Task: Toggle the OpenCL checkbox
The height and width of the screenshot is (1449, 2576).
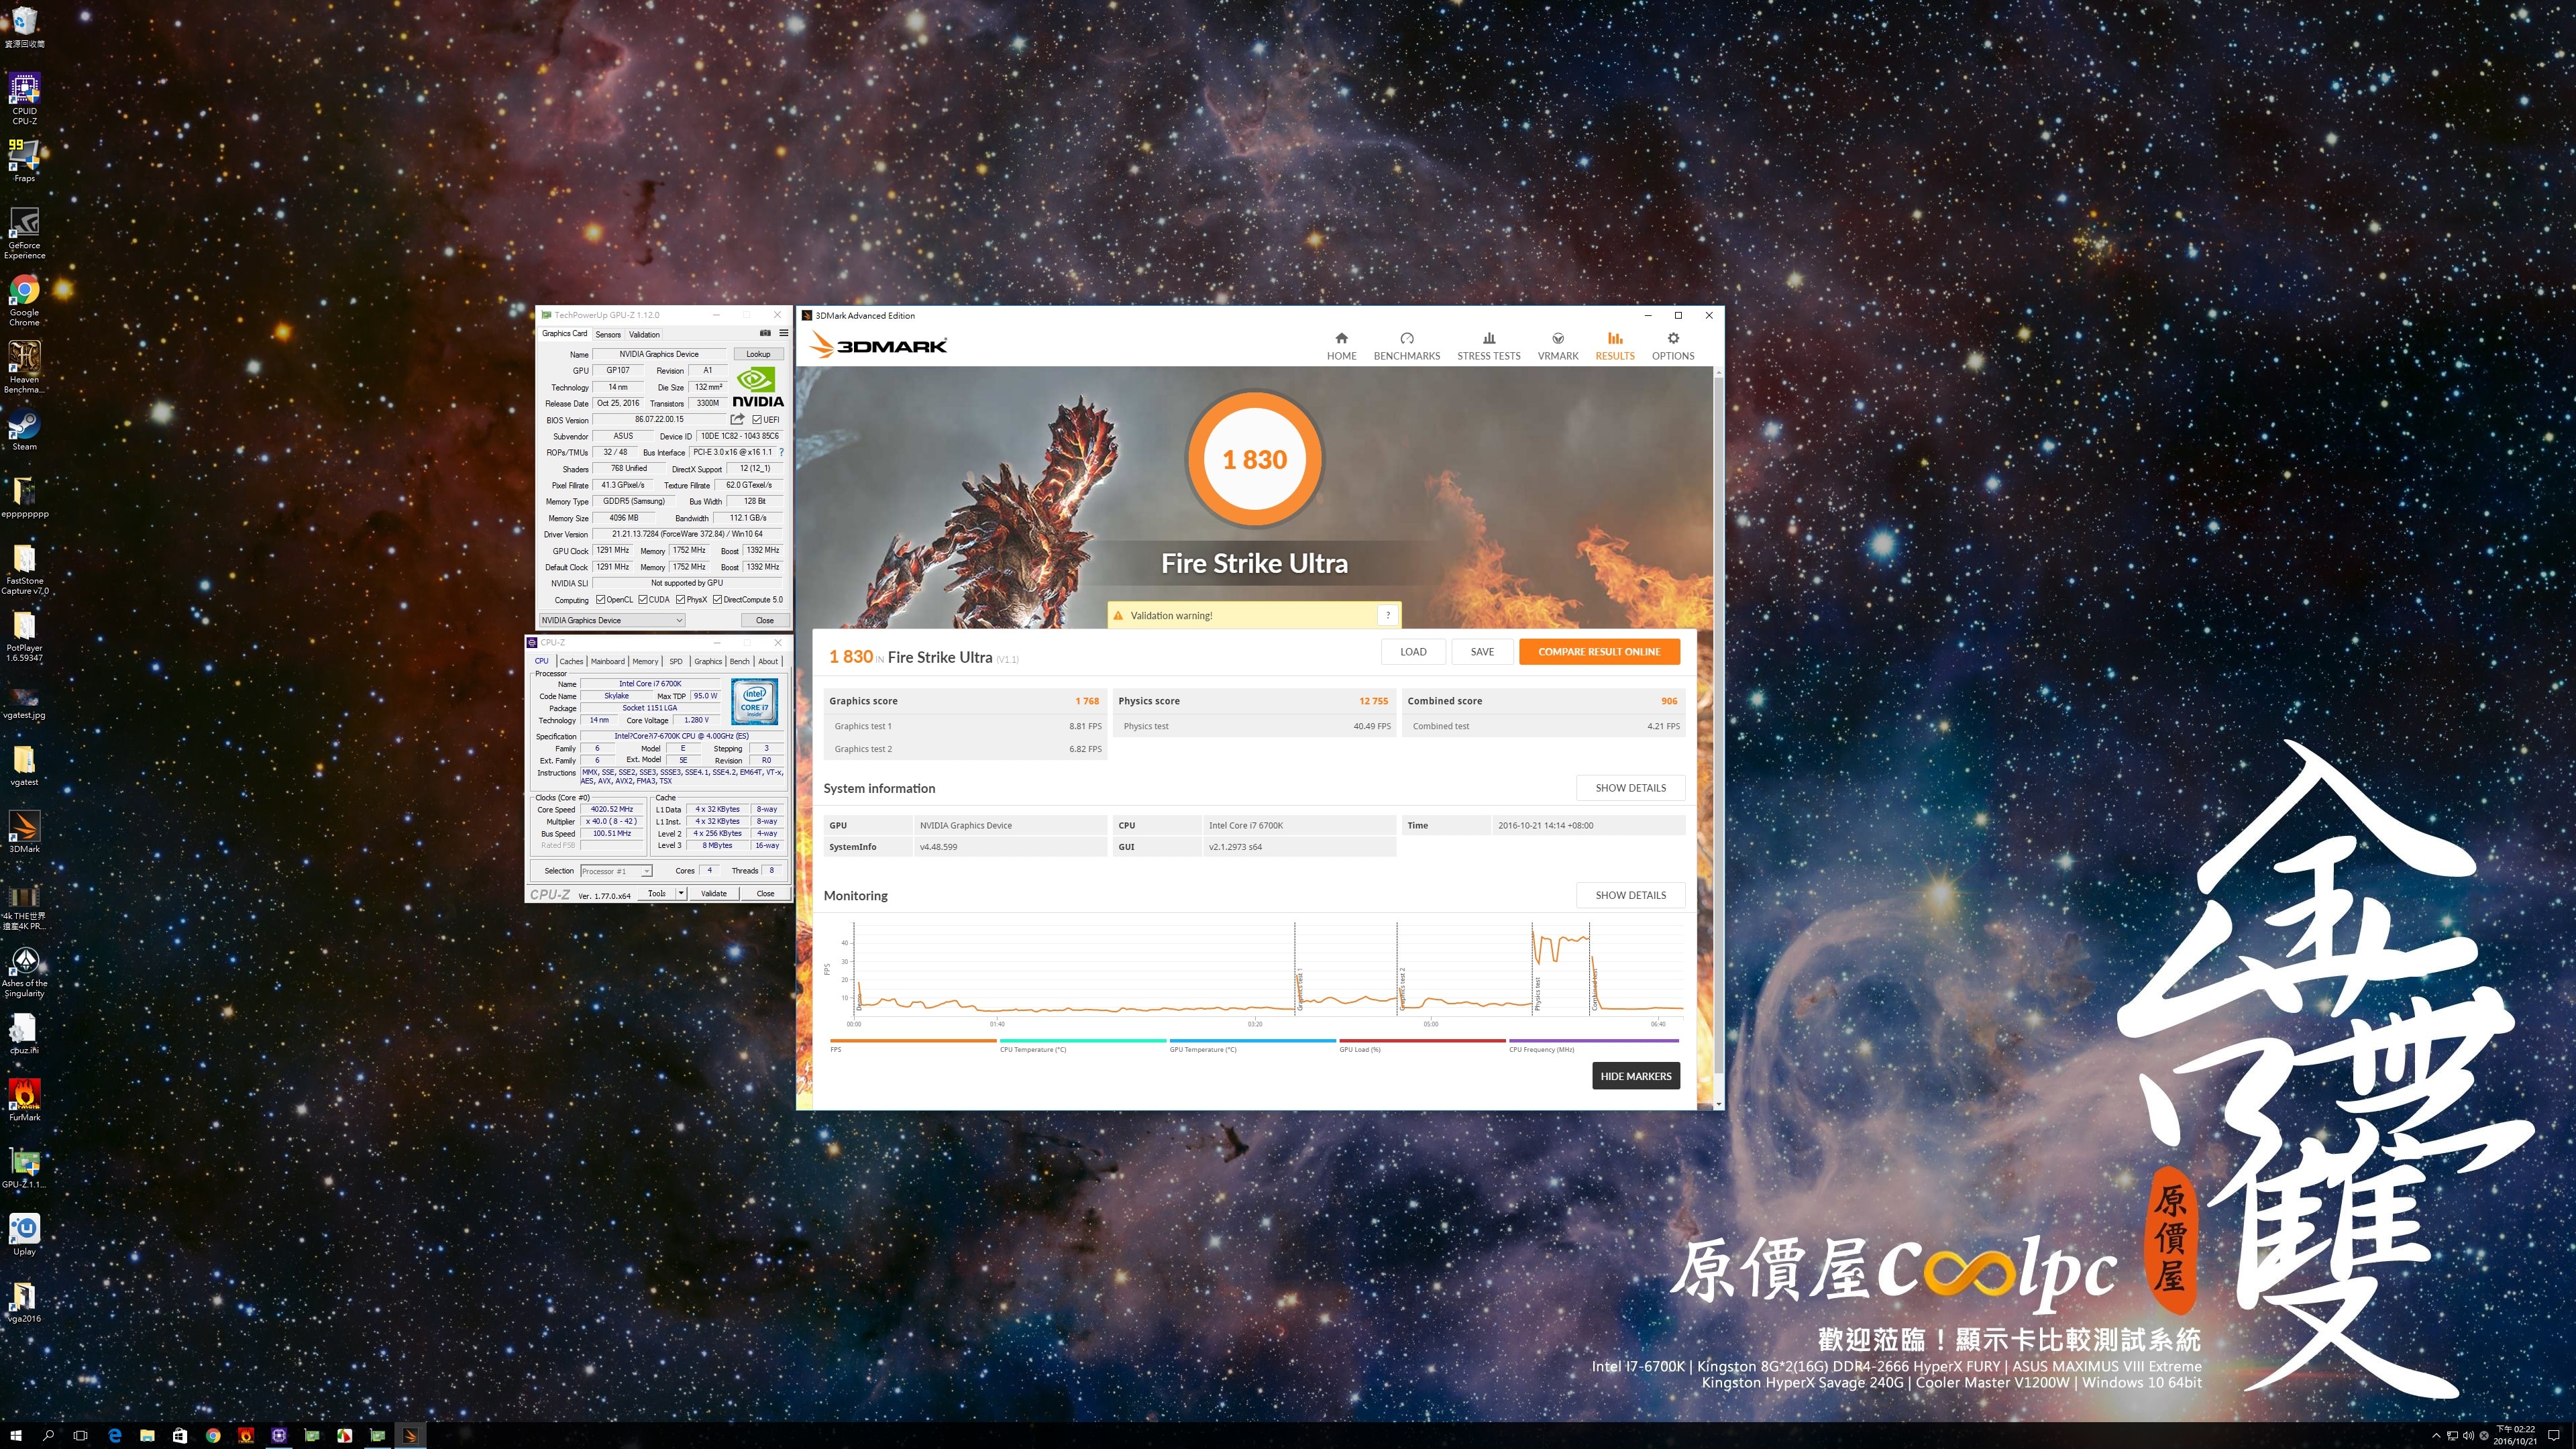Action: point(600,600)
